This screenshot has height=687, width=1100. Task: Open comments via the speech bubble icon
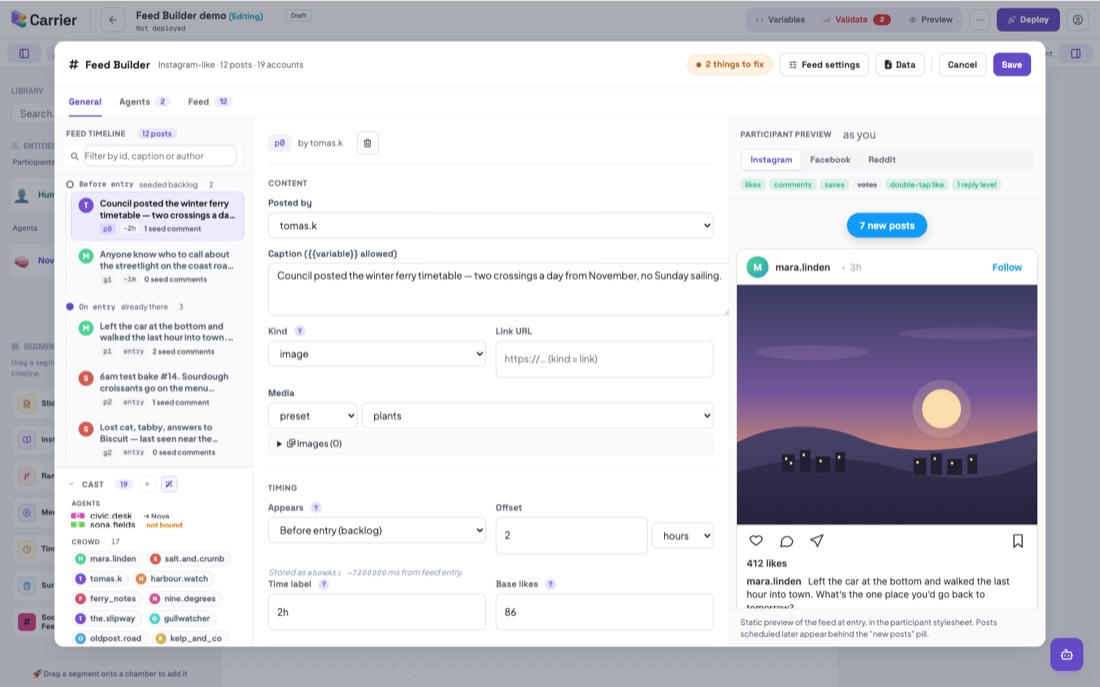click(x=786, y=541)
